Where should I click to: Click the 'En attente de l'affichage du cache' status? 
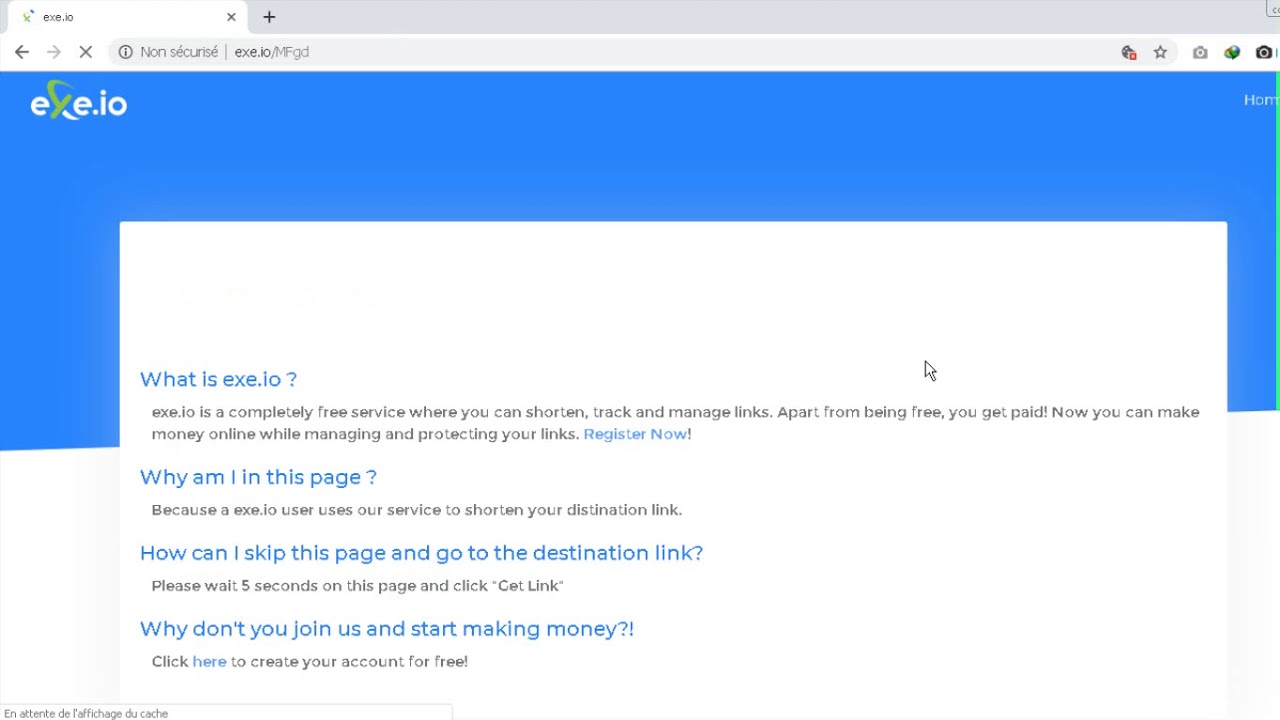point(86,713)
